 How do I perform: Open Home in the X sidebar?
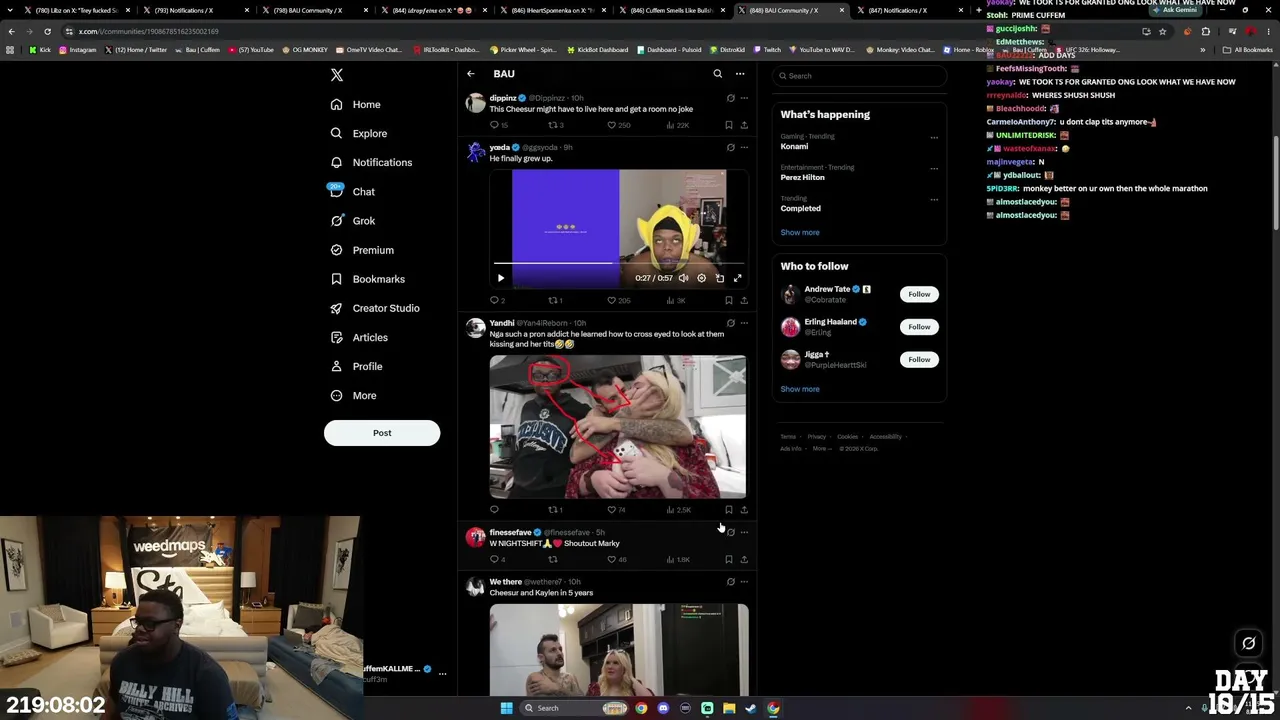coord(356,104)
